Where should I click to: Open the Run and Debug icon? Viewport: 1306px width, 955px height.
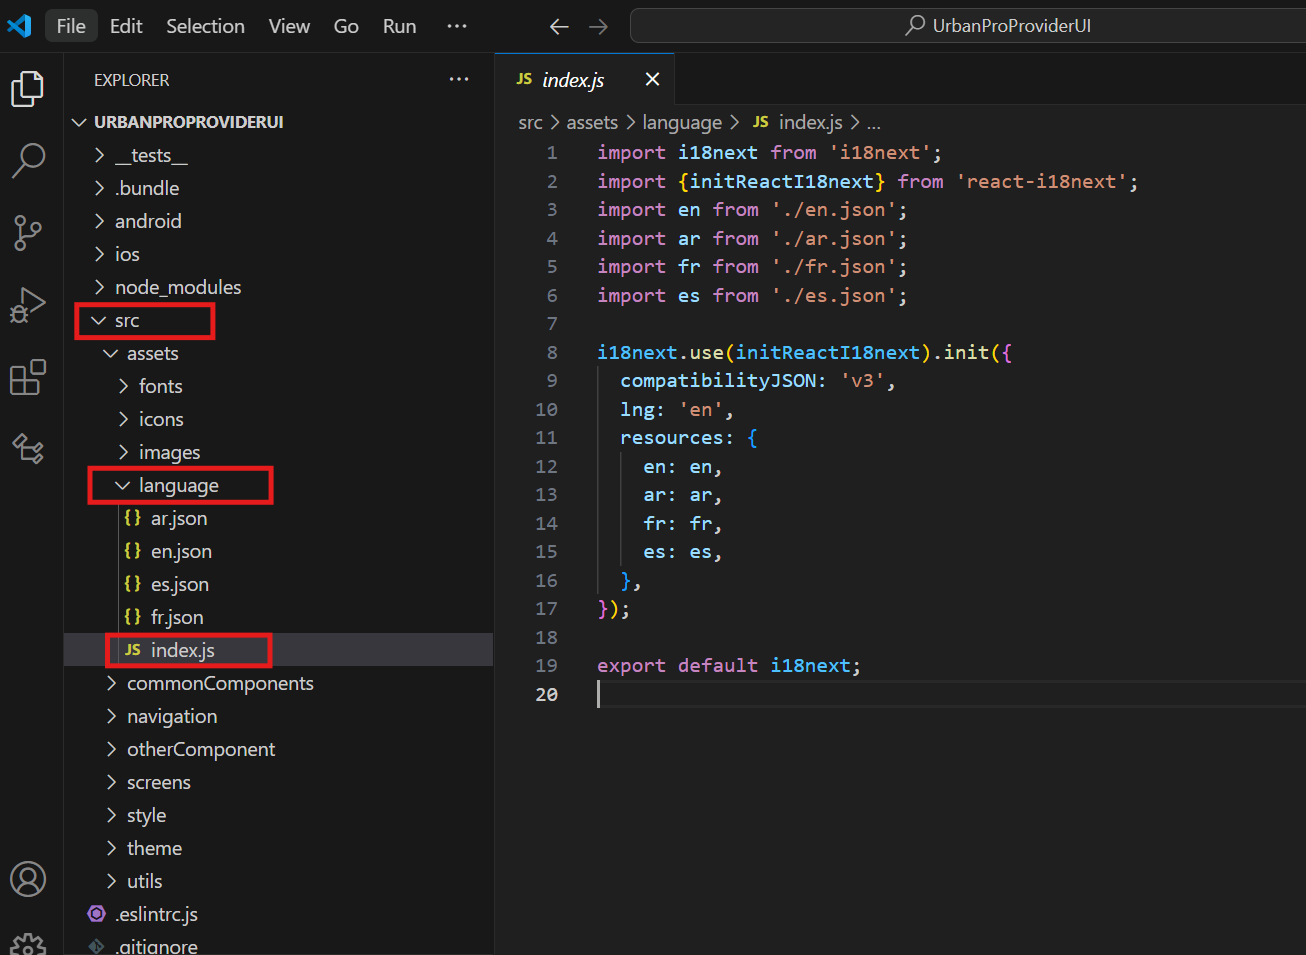[28, 305]
